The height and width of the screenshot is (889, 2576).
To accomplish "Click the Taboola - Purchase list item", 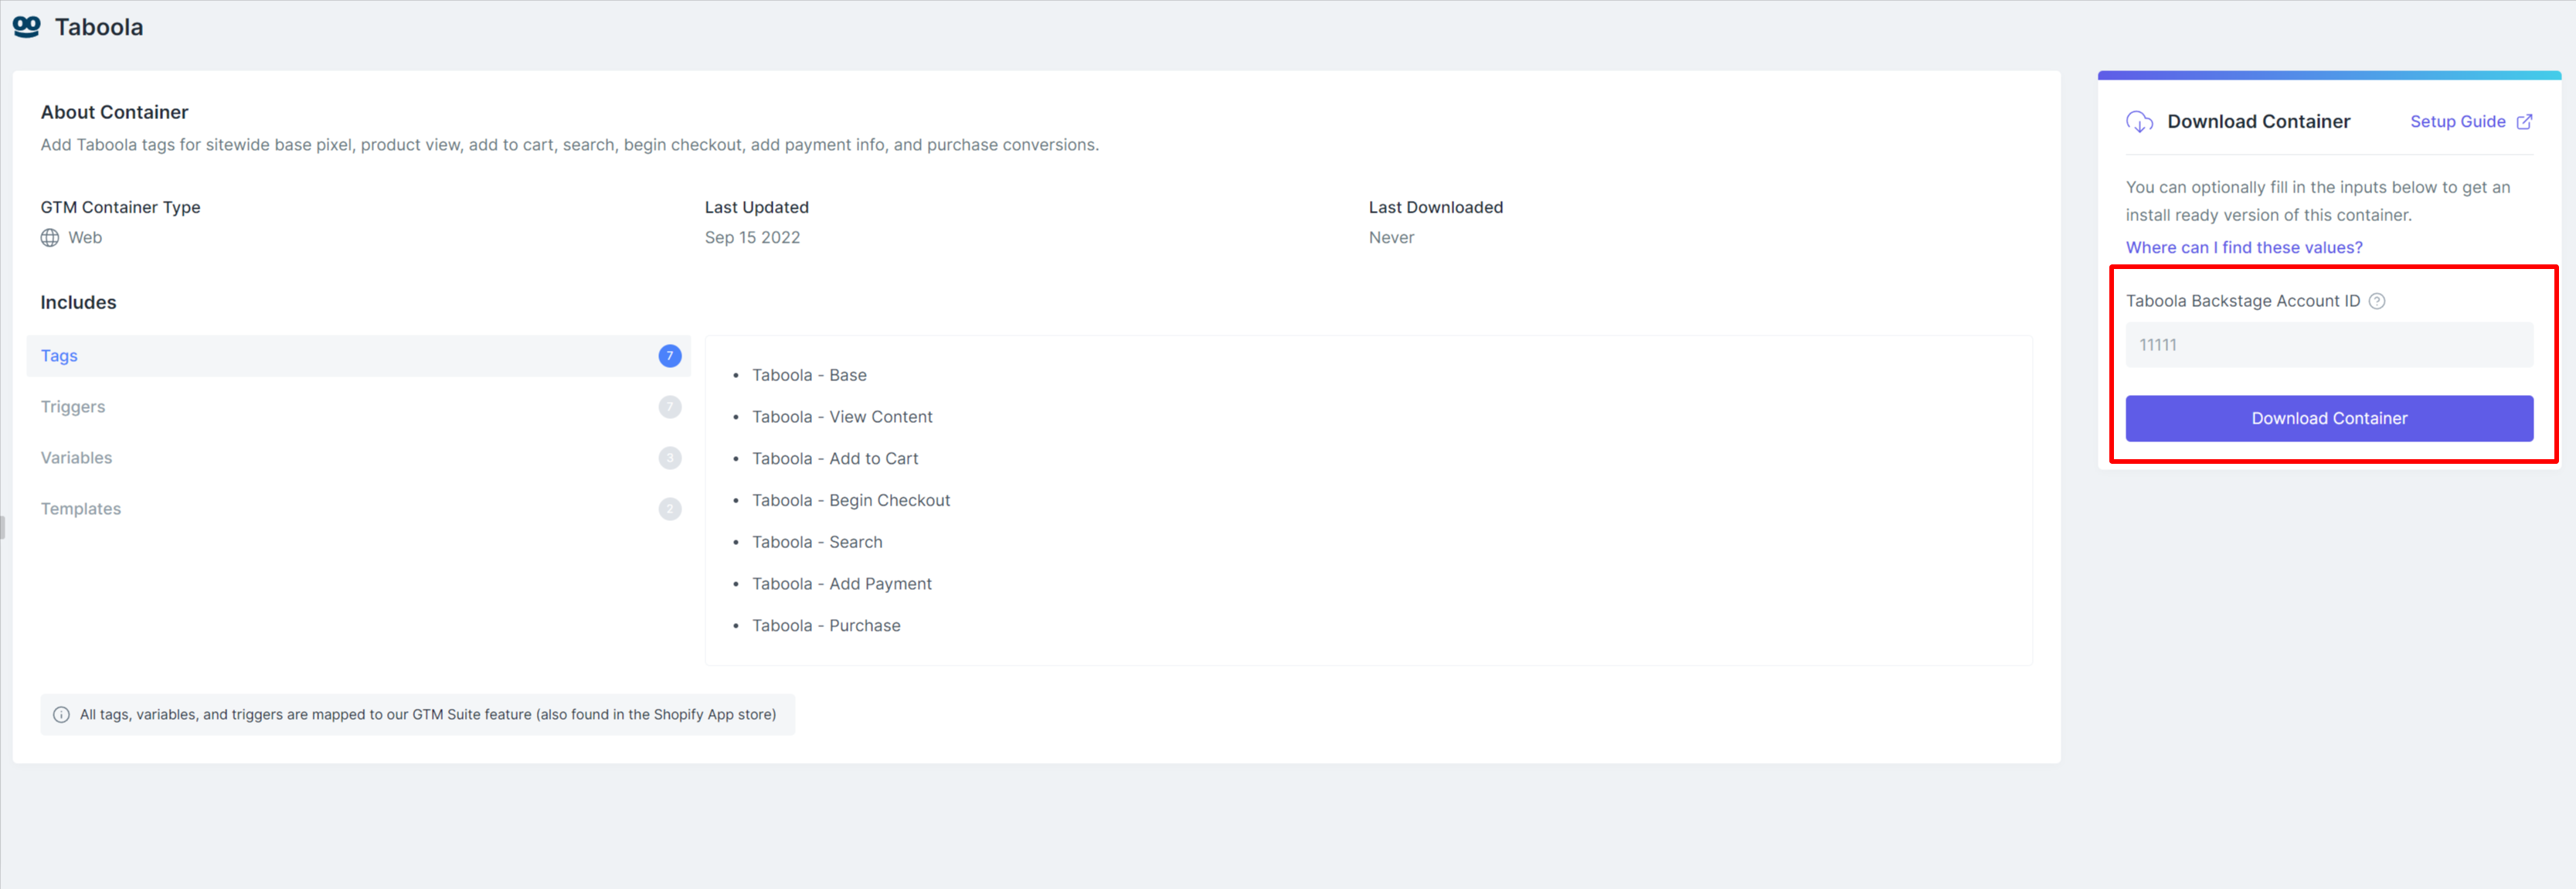I will tap(825, 626).
